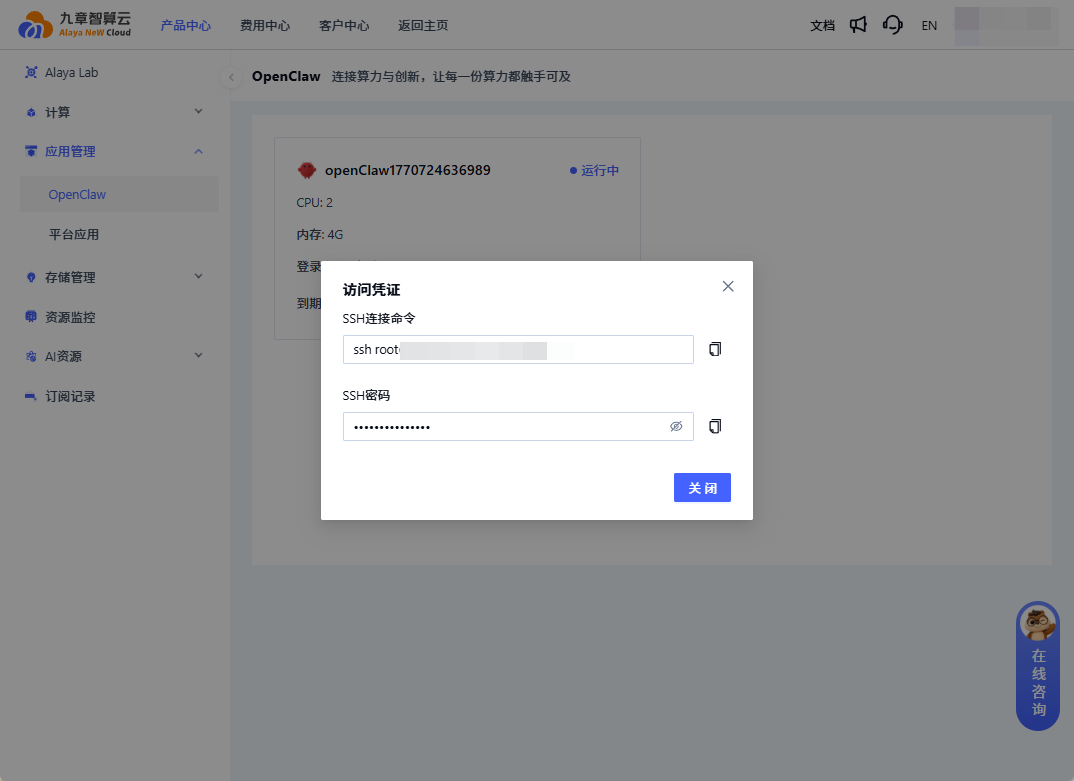Open the 客户中心 menu tab

tap(344, 25)
